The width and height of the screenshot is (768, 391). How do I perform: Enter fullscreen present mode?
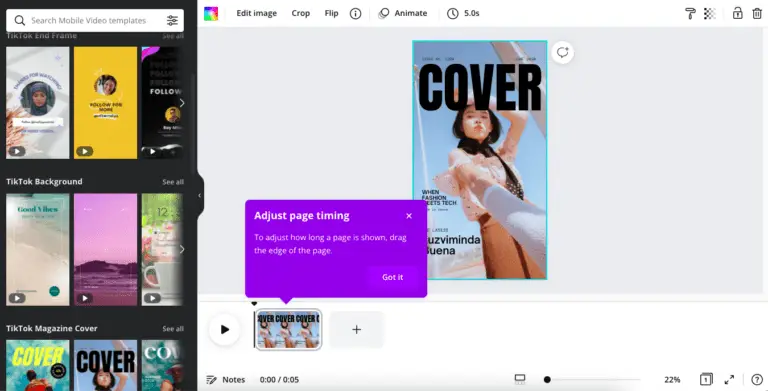click(729, 379)
